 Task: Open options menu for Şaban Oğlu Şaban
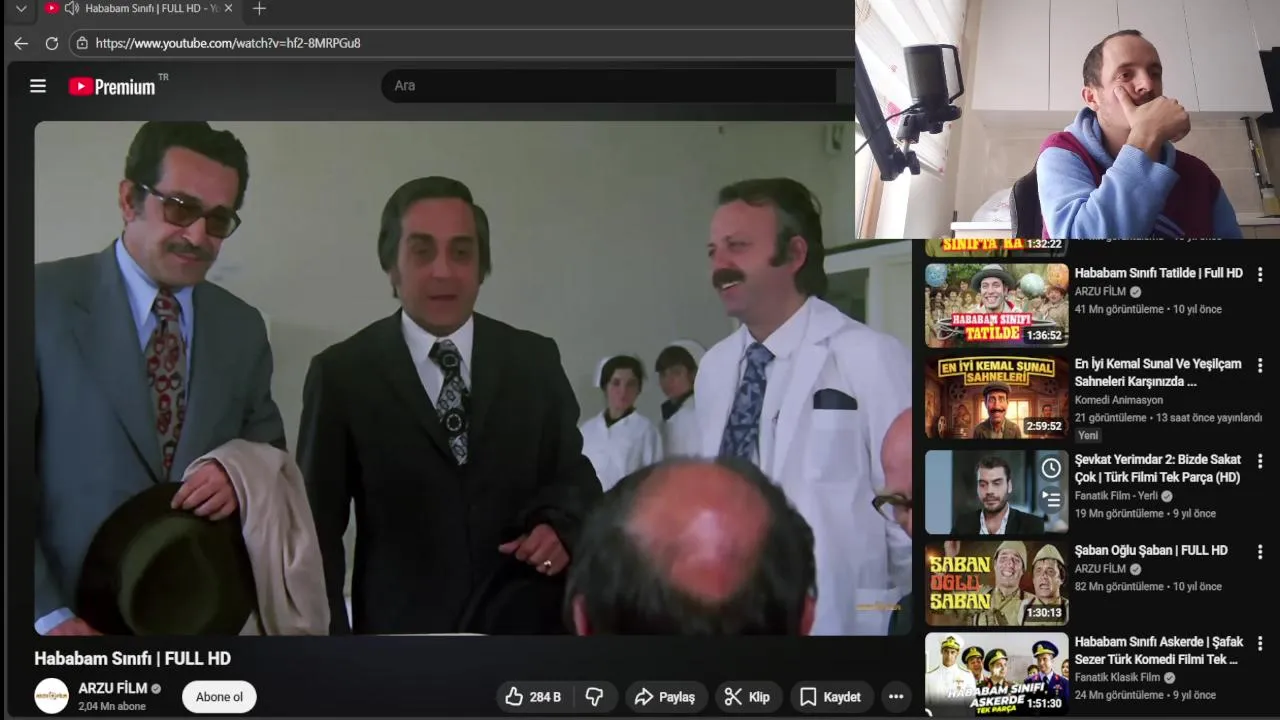pos(1260,552)
